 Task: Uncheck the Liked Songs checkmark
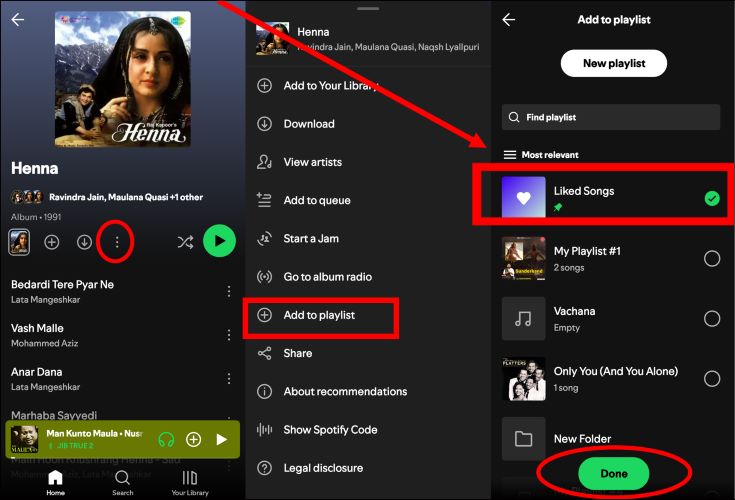712,198
